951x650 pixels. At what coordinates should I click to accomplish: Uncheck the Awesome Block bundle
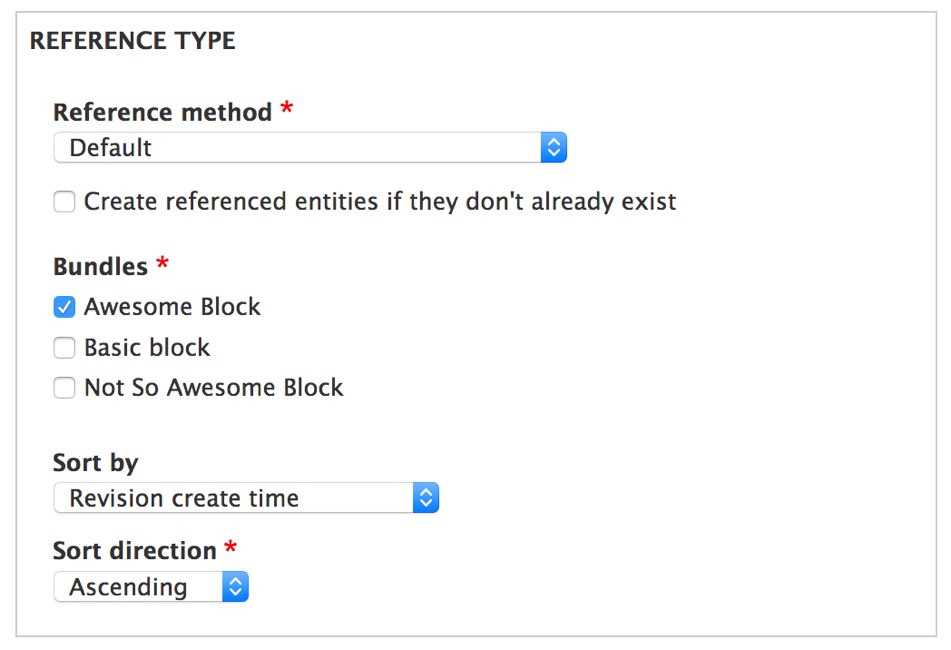click(64, 307)
